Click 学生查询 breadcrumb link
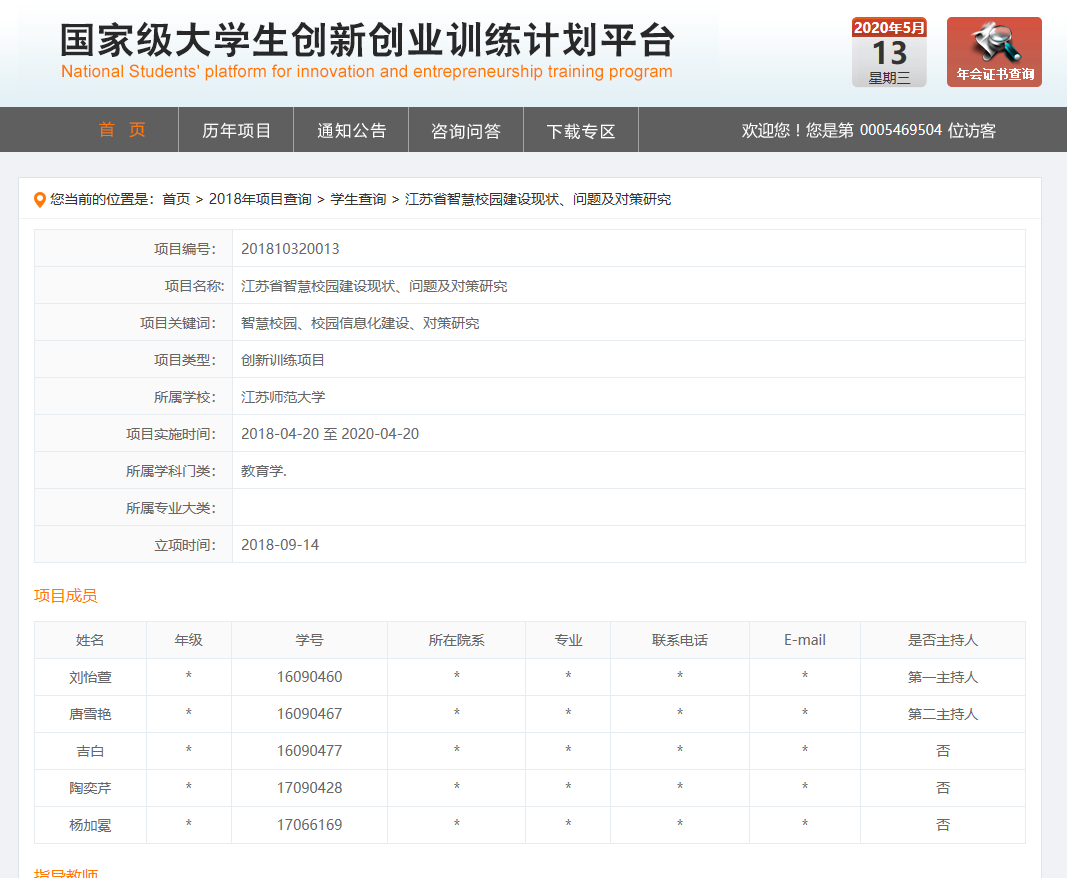The image size is (1067, 878). point(358,200)
